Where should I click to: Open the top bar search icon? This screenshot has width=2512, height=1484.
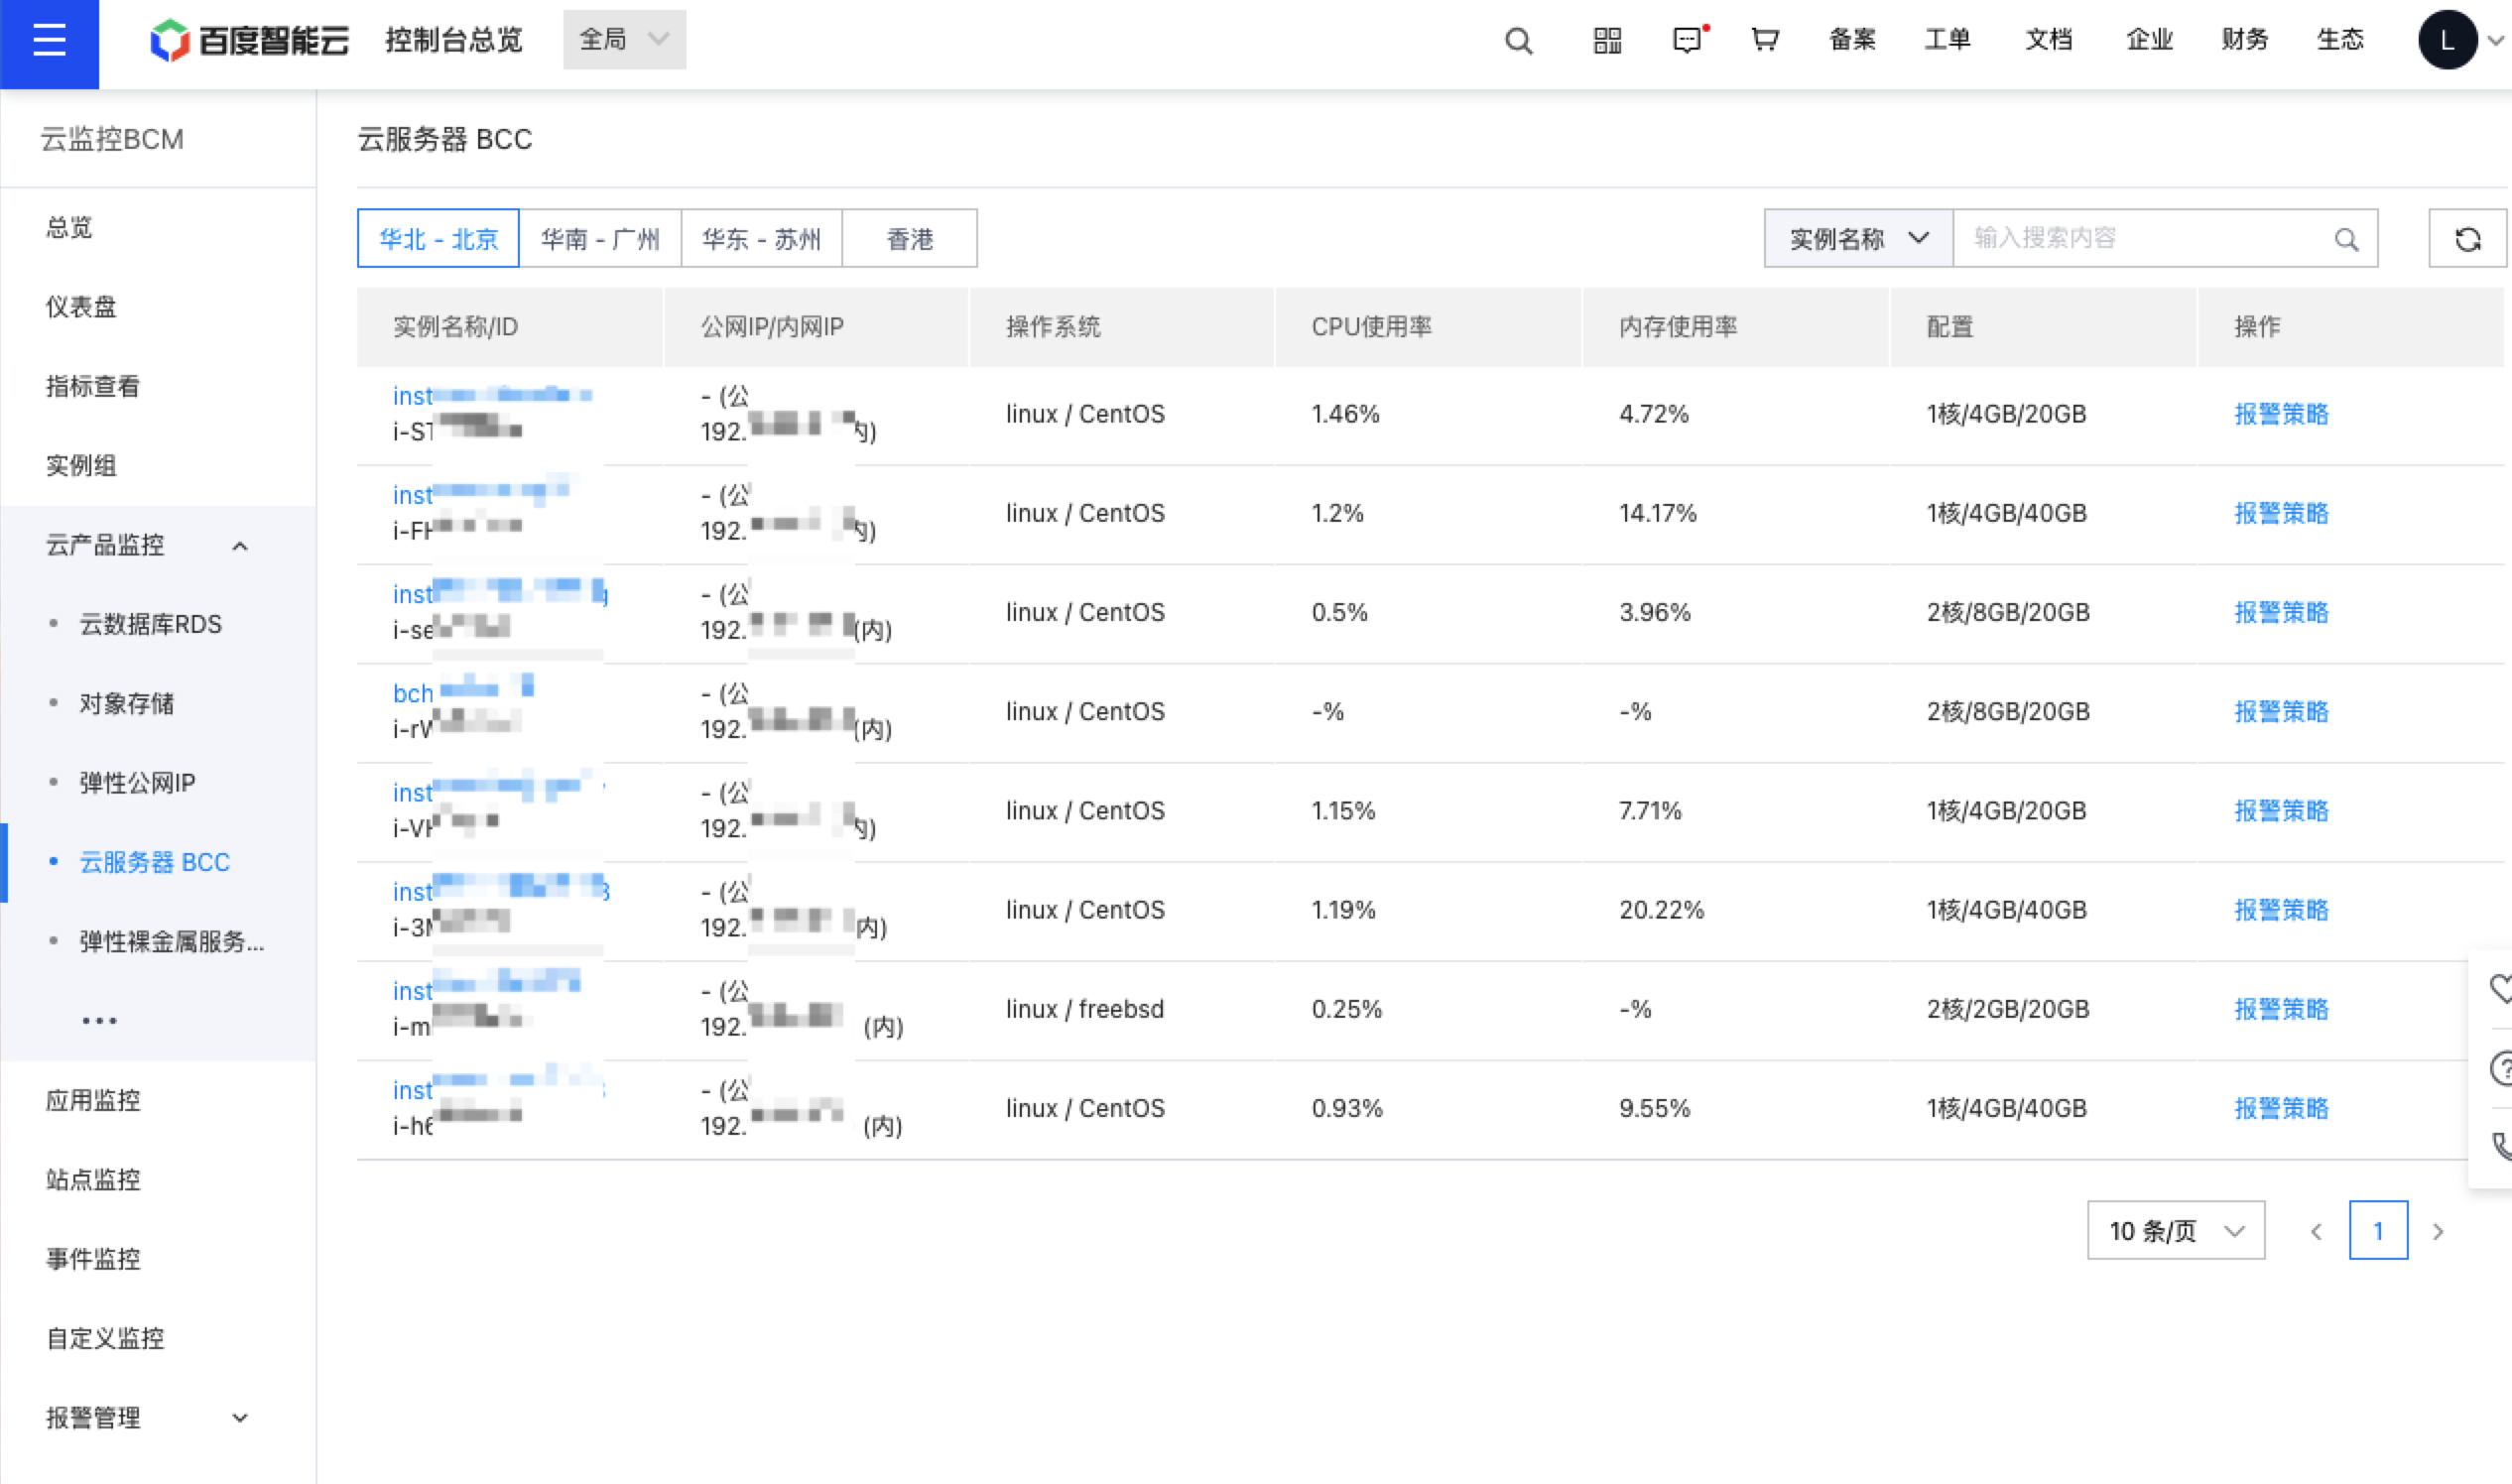pos(1518,41)
